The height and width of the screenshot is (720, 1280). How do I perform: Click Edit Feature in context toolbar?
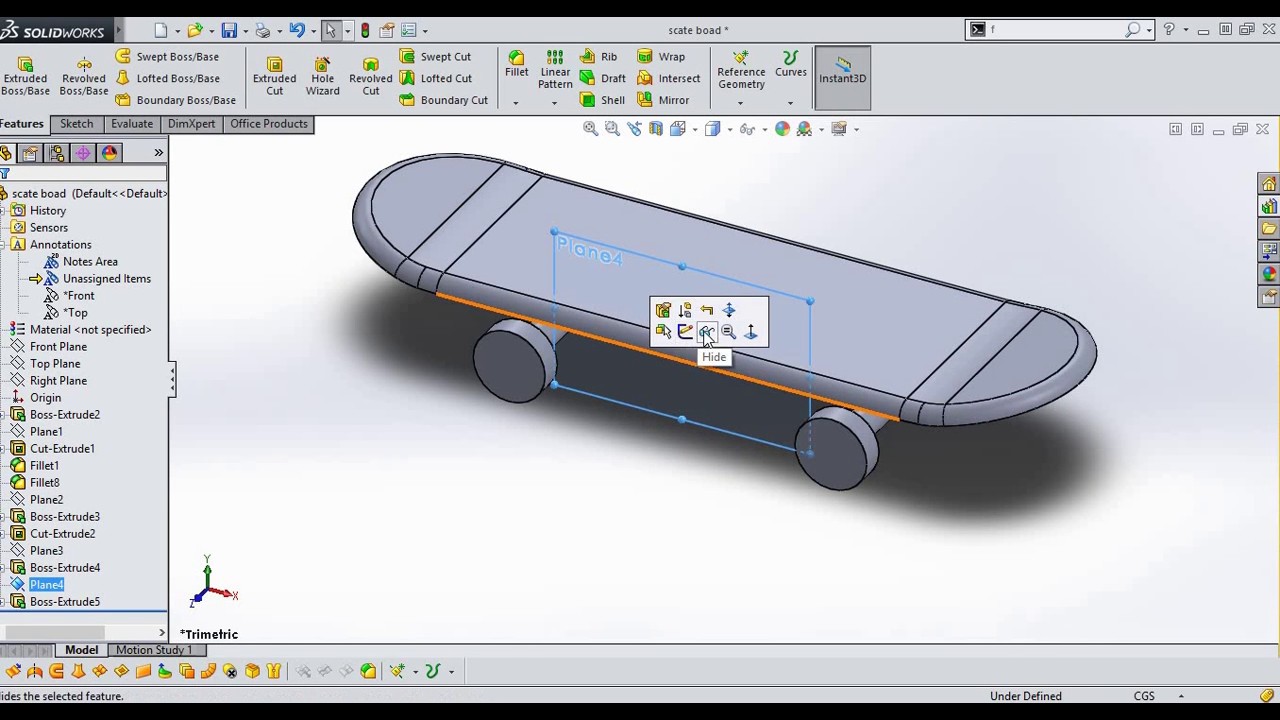click(663, 311)
